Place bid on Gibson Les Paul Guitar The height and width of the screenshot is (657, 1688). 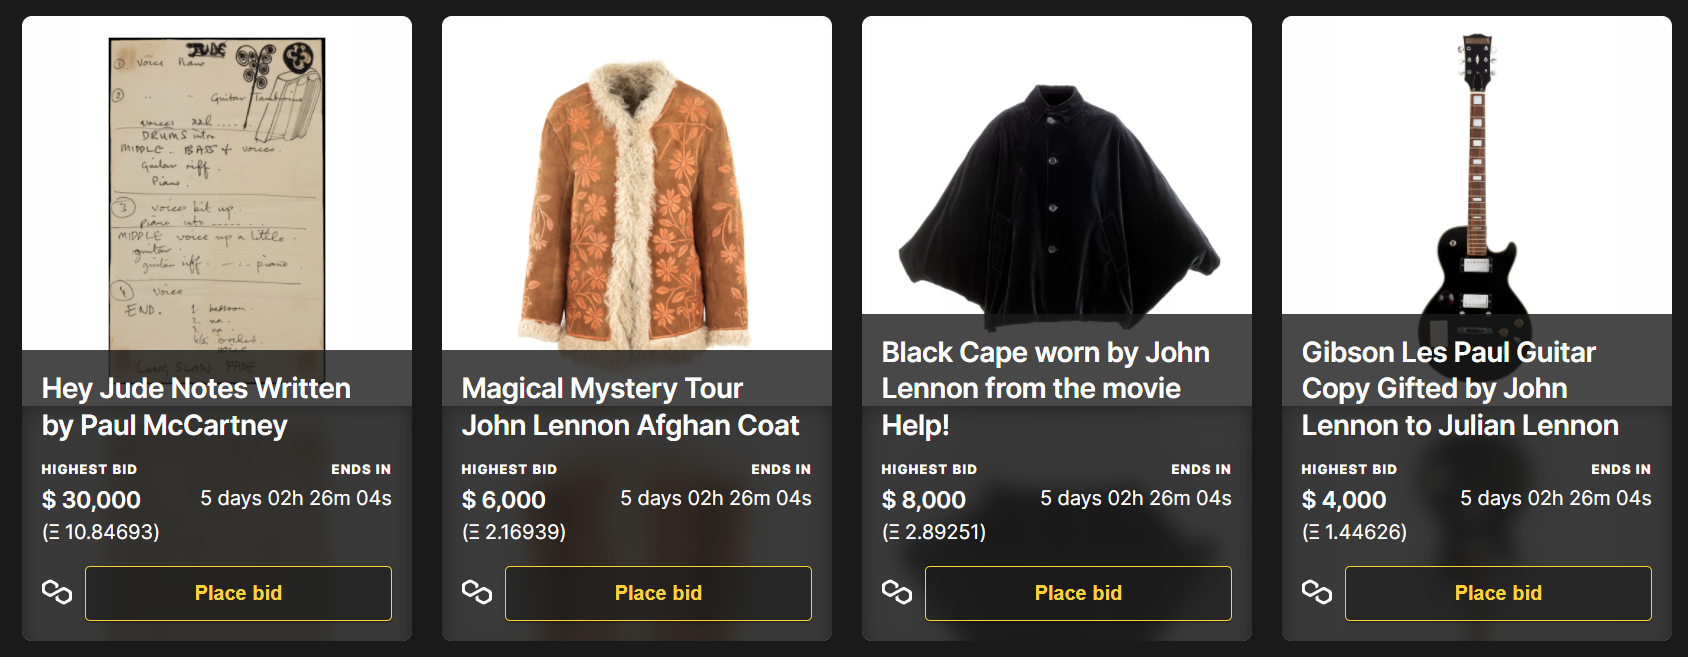pos(1498,593)
